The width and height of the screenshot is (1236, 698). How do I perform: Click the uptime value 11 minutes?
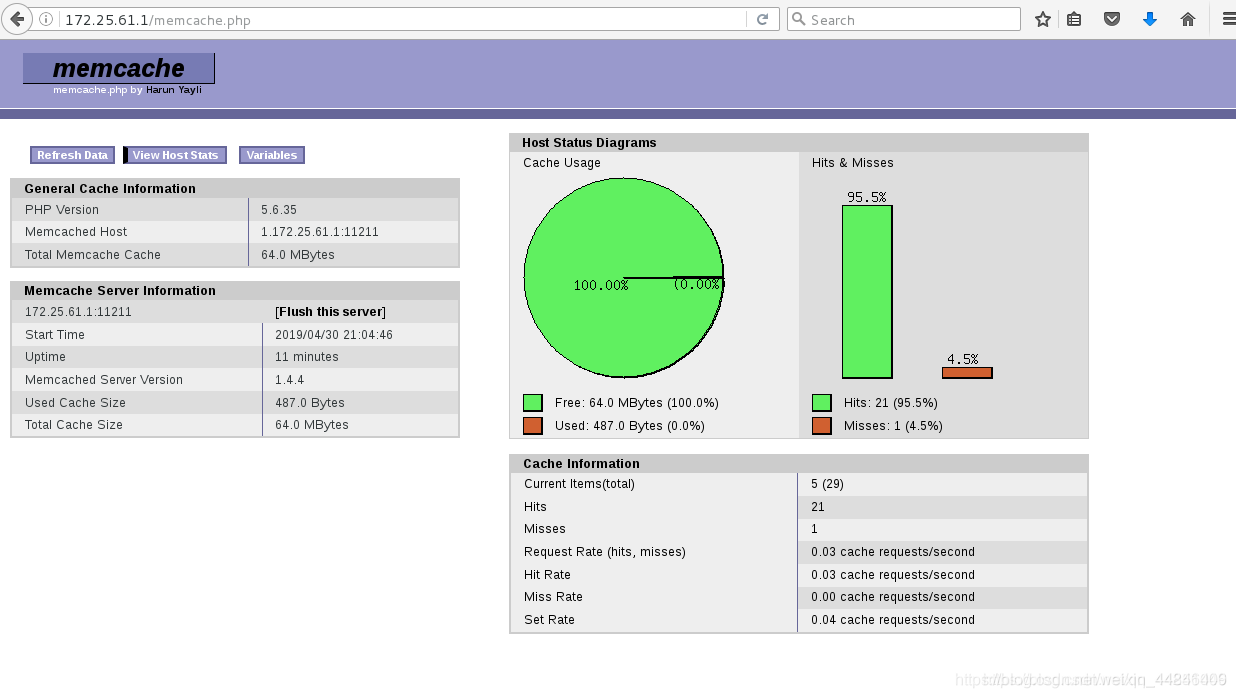click(307, 357)
